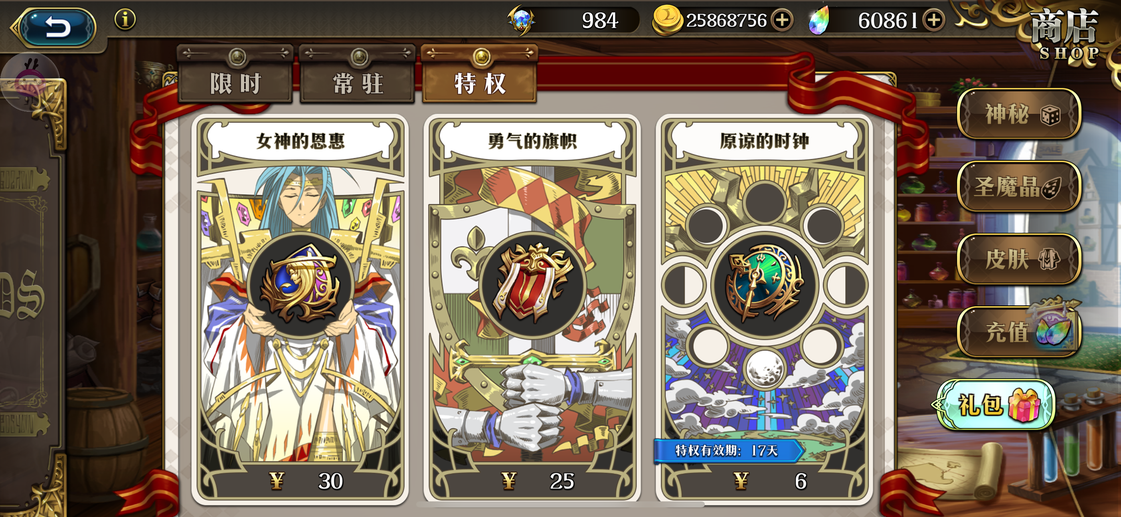Switch to the 限时 tab
This screenshot has width=1121, height=517.
235,83
